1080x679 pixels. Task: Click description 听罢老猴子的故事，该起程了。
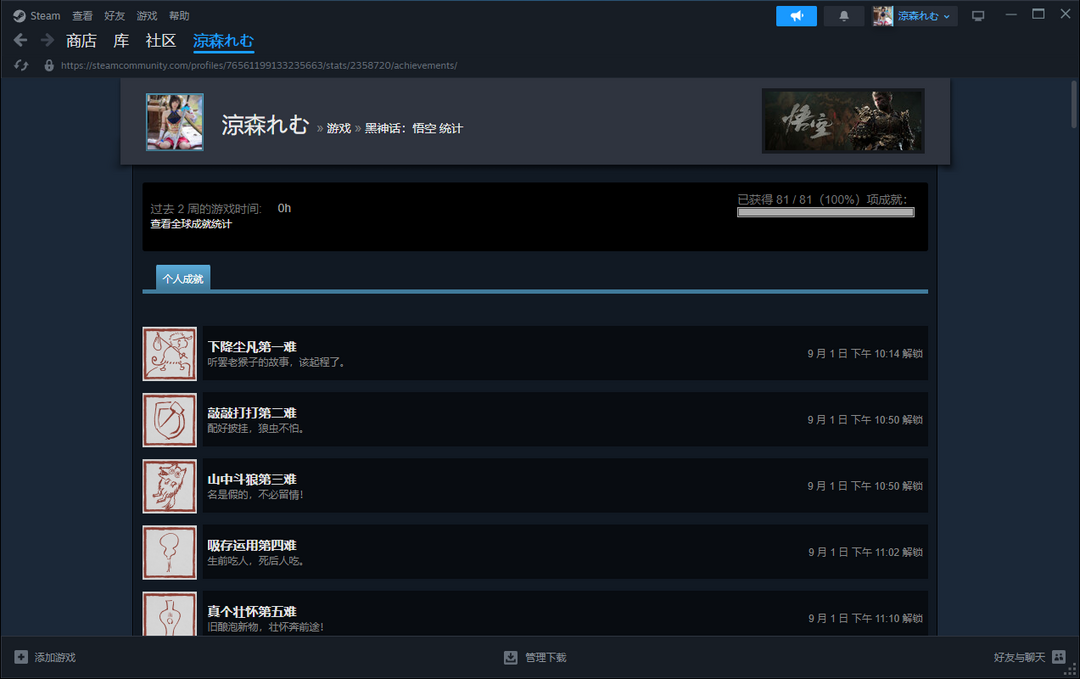pos(276,362)
